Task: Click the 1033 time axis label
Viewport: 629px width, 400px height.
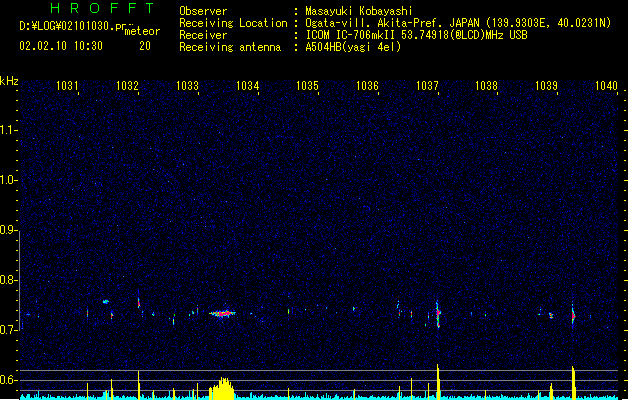Action: pos(187,85)
